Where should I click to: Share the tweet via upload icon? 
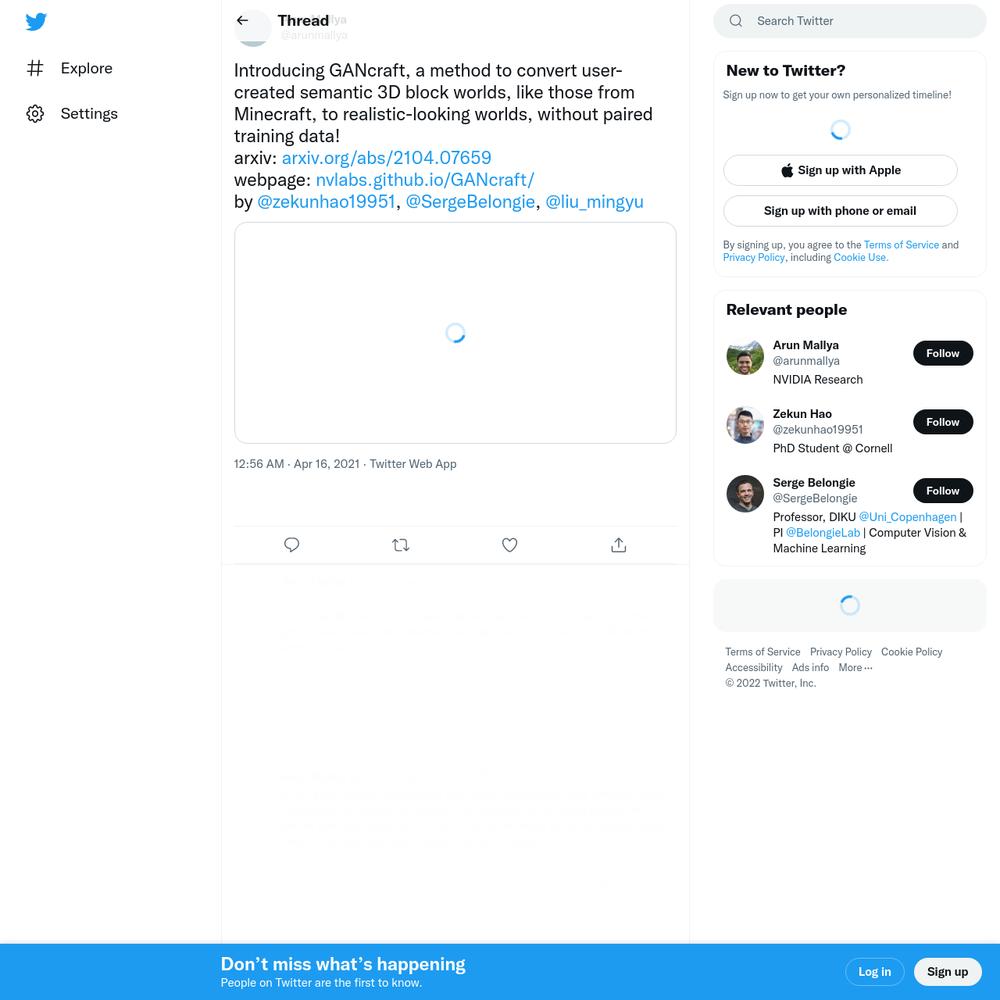tap(619, 545)
